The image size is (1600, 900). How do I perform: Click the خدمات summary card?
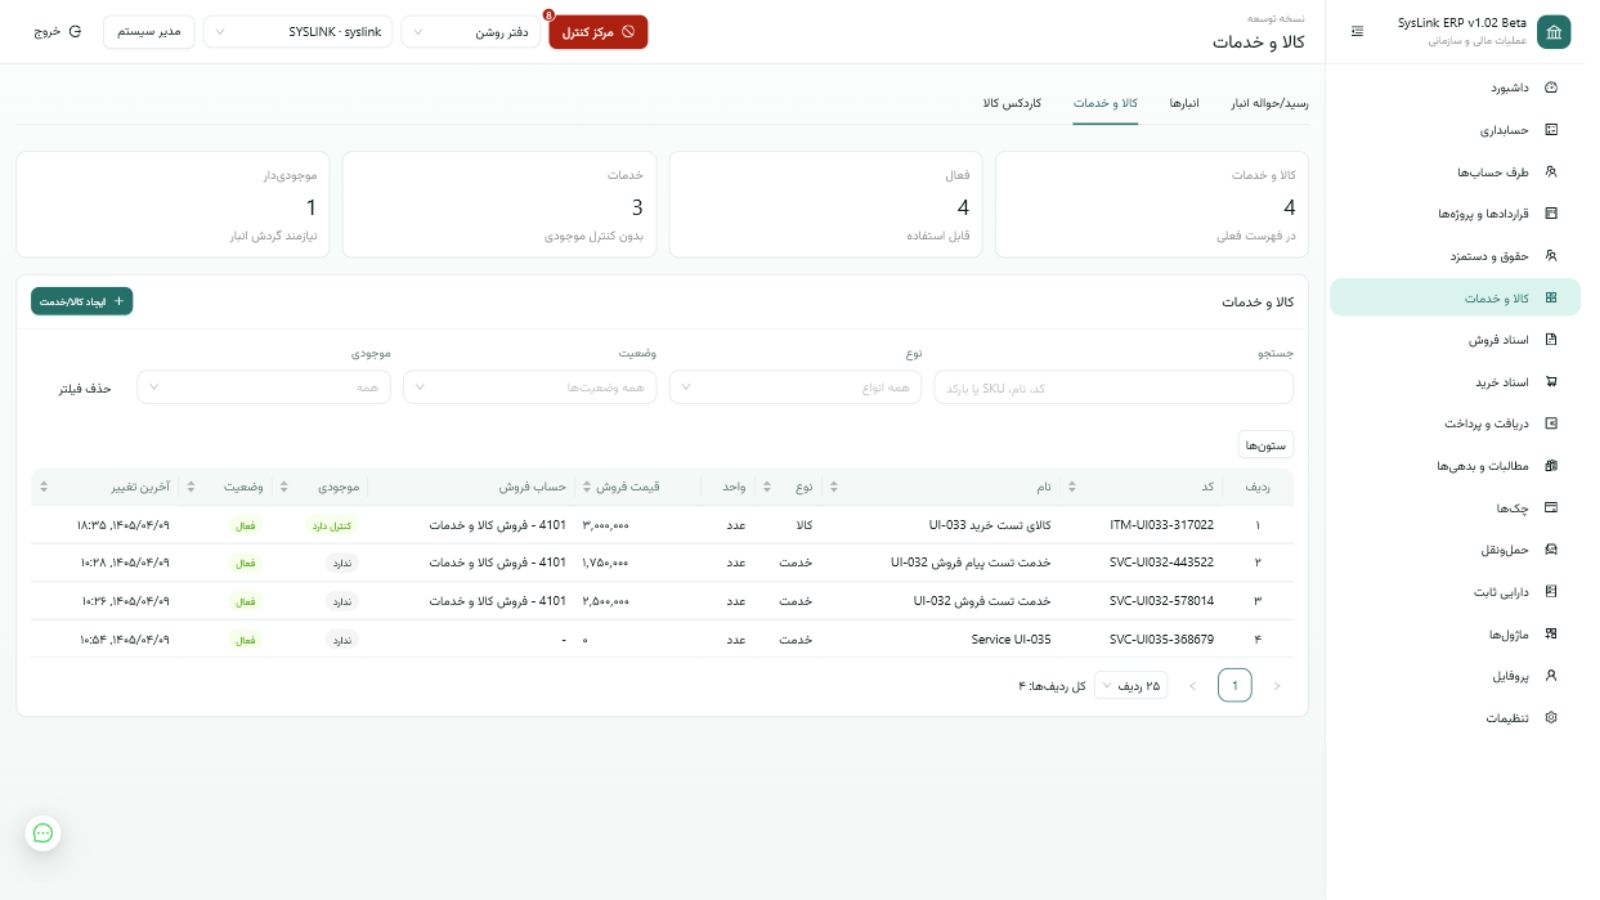pyautogui.click(x=499, y=204)
